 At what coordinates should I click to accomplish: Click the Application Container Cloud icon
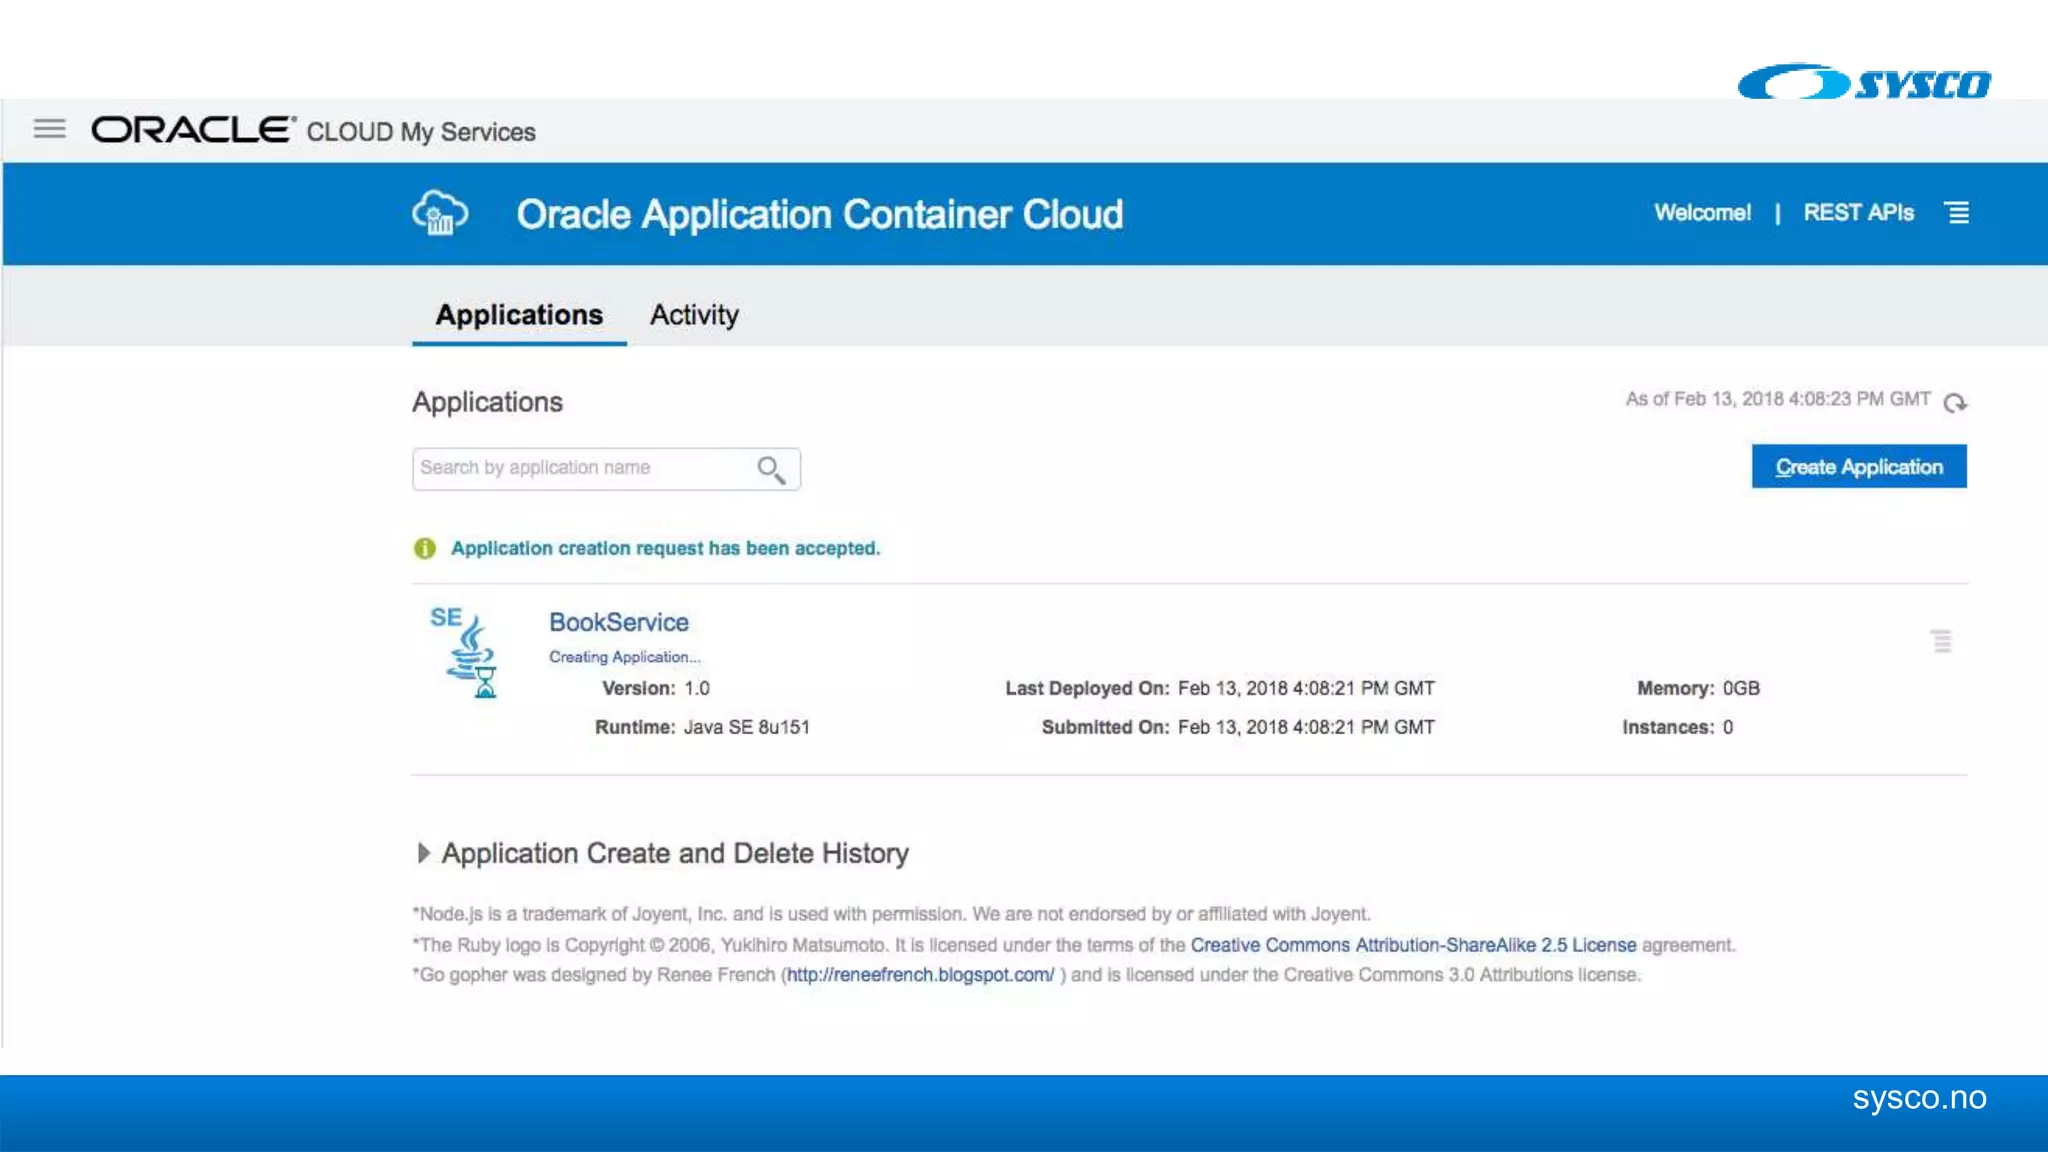click(x=440, y=213)
